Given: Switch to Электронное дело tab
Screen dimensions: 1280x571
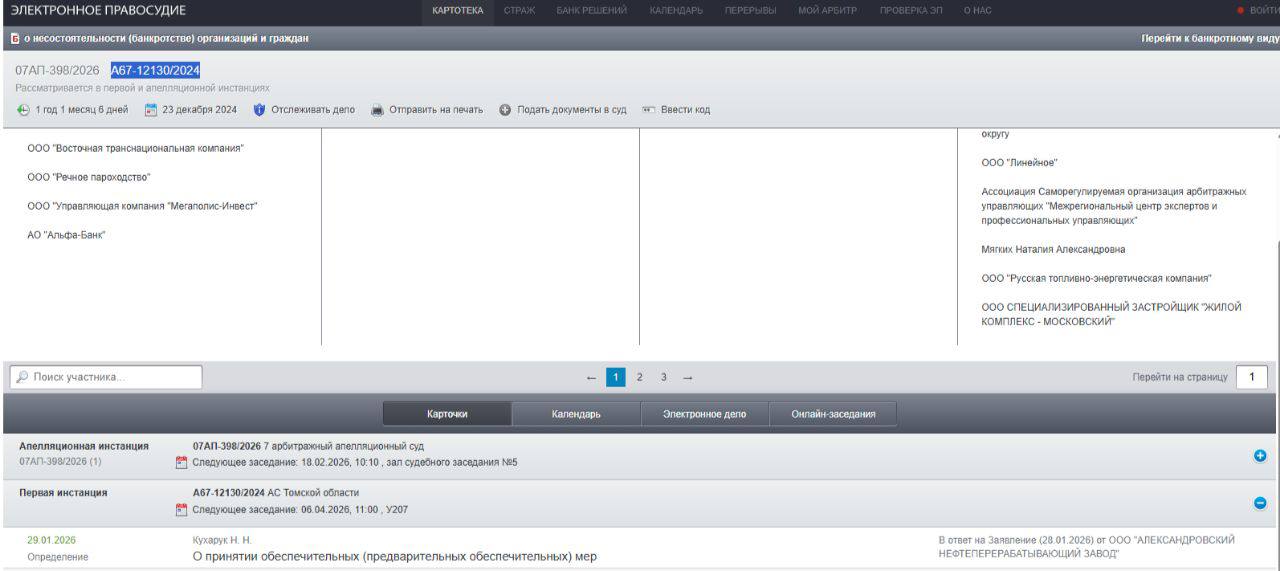Looking at the screenshot, I should (704, 414).
